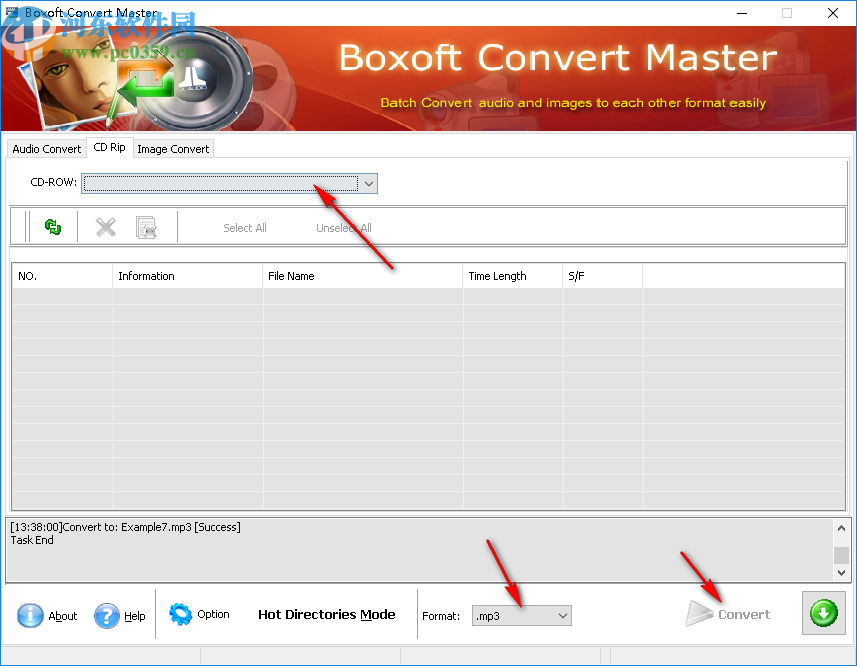Open settings via the Option gear icon
Viewport: 857px width, 666px height.
(181, 615)
